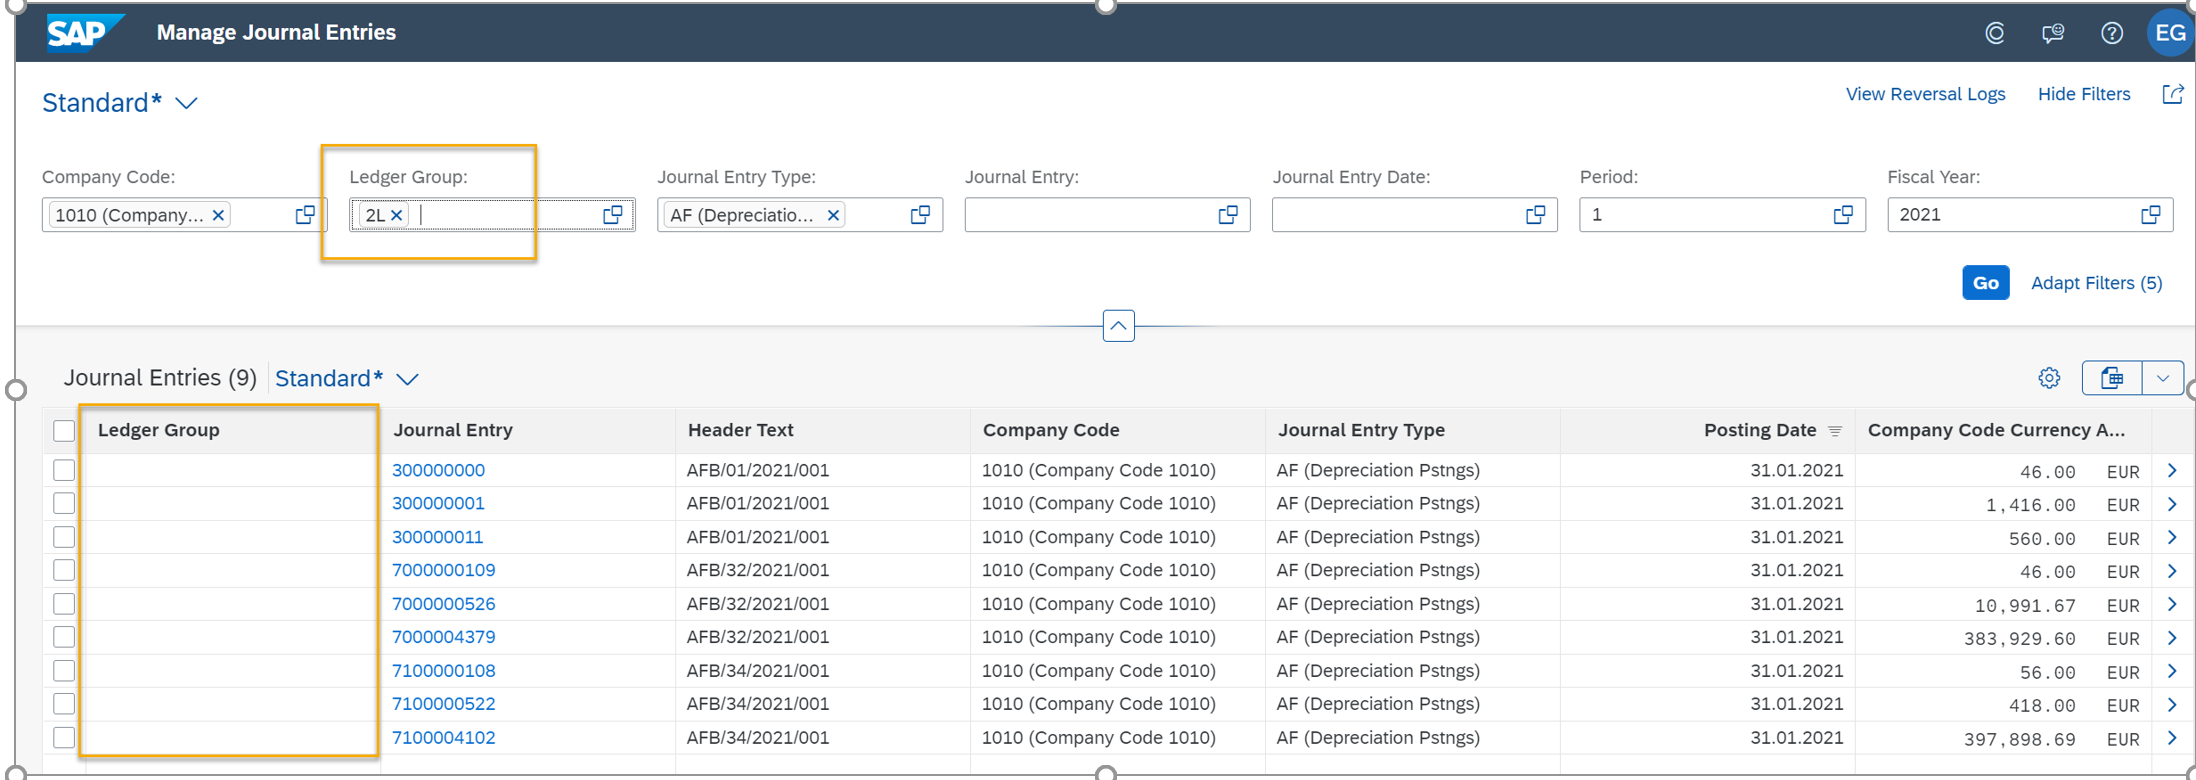The image size is (2196, 780).
Task: Click the Go button
Action: pyautogui.click(x=1986, y=283)
